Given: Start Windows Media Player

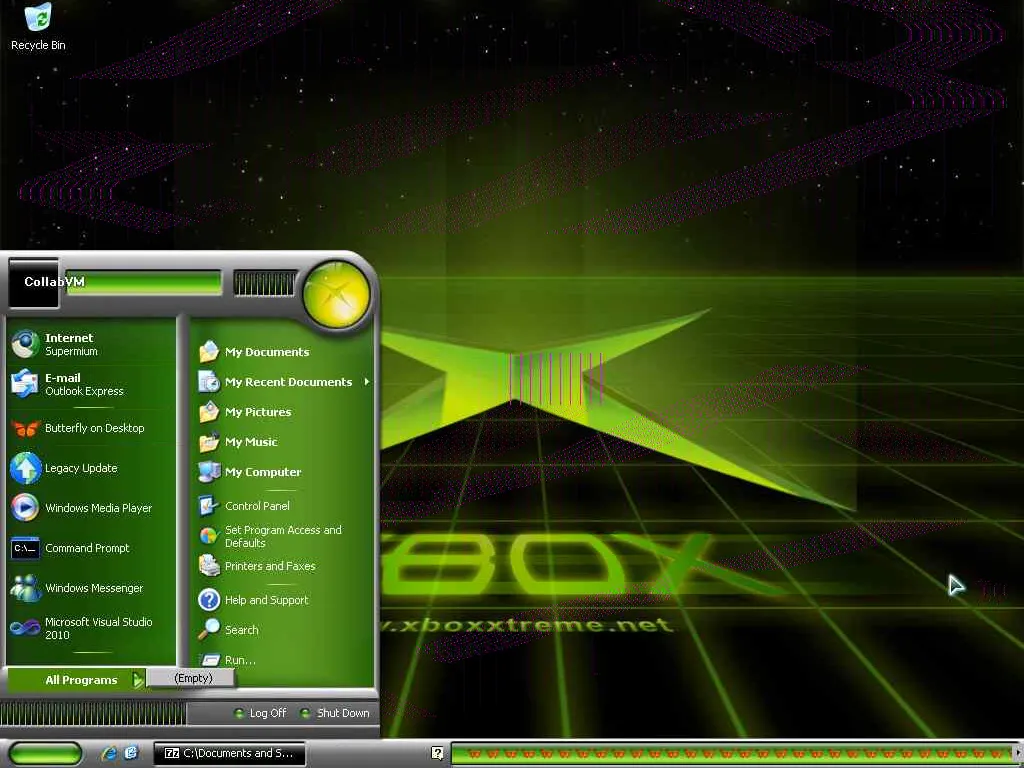Looking at the screenshot, I should (x=91, y=508).
